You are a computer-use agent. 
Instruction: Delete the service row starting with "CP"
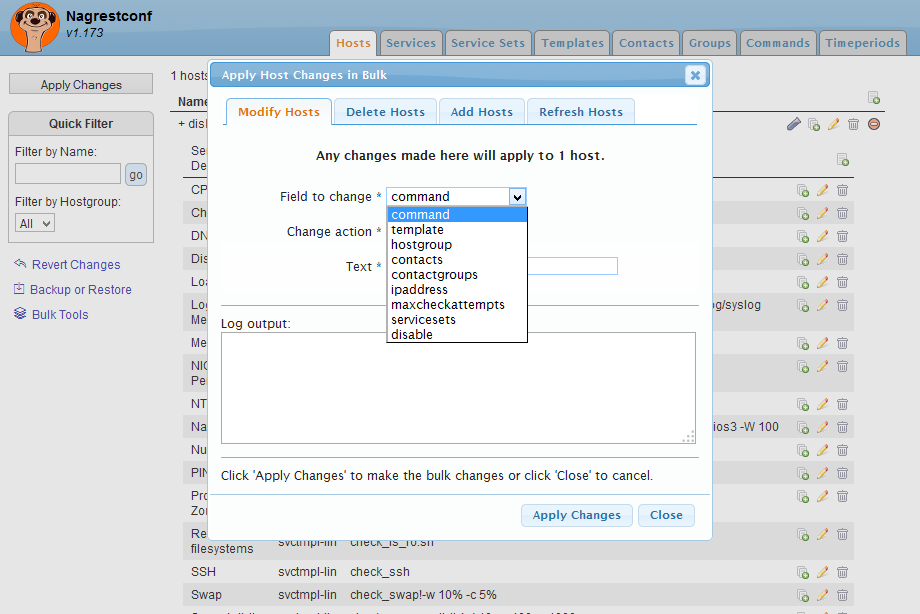[x=843, y=190]
